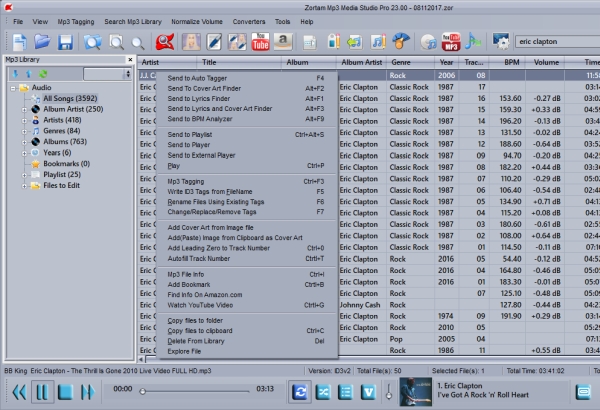Expand the Albums (763) node
Screen dimensions: 600x410
click(24, 142)
